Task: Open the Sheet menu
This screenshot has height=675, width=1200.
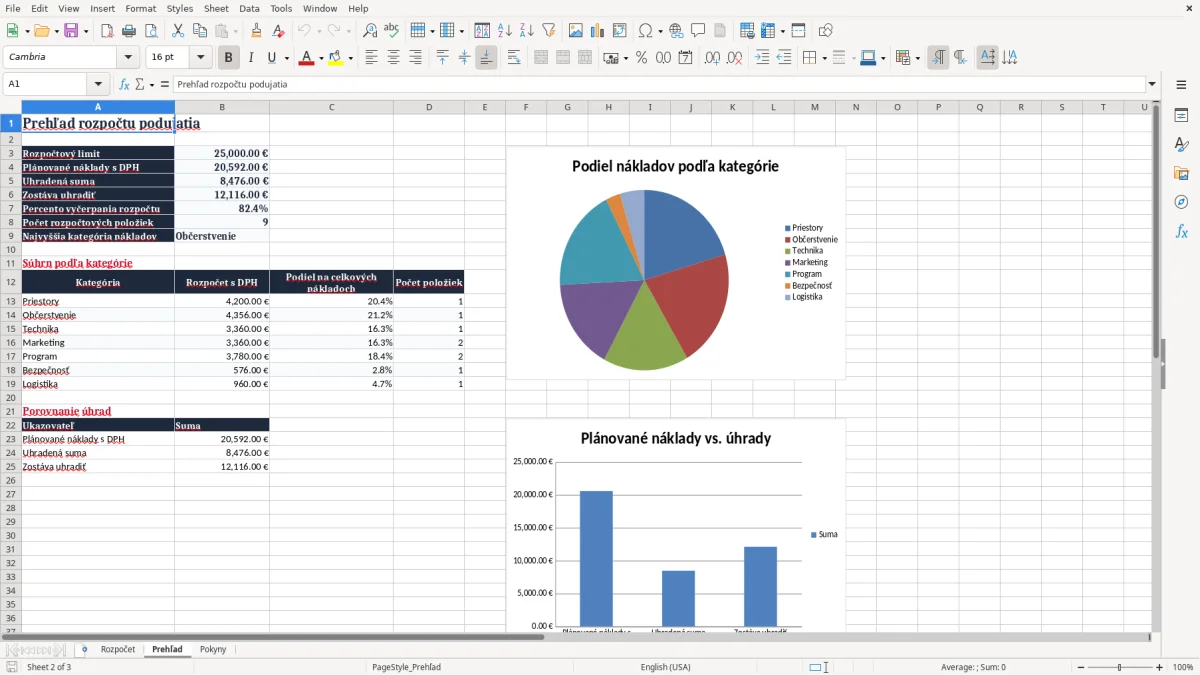Action: [216, 8]
